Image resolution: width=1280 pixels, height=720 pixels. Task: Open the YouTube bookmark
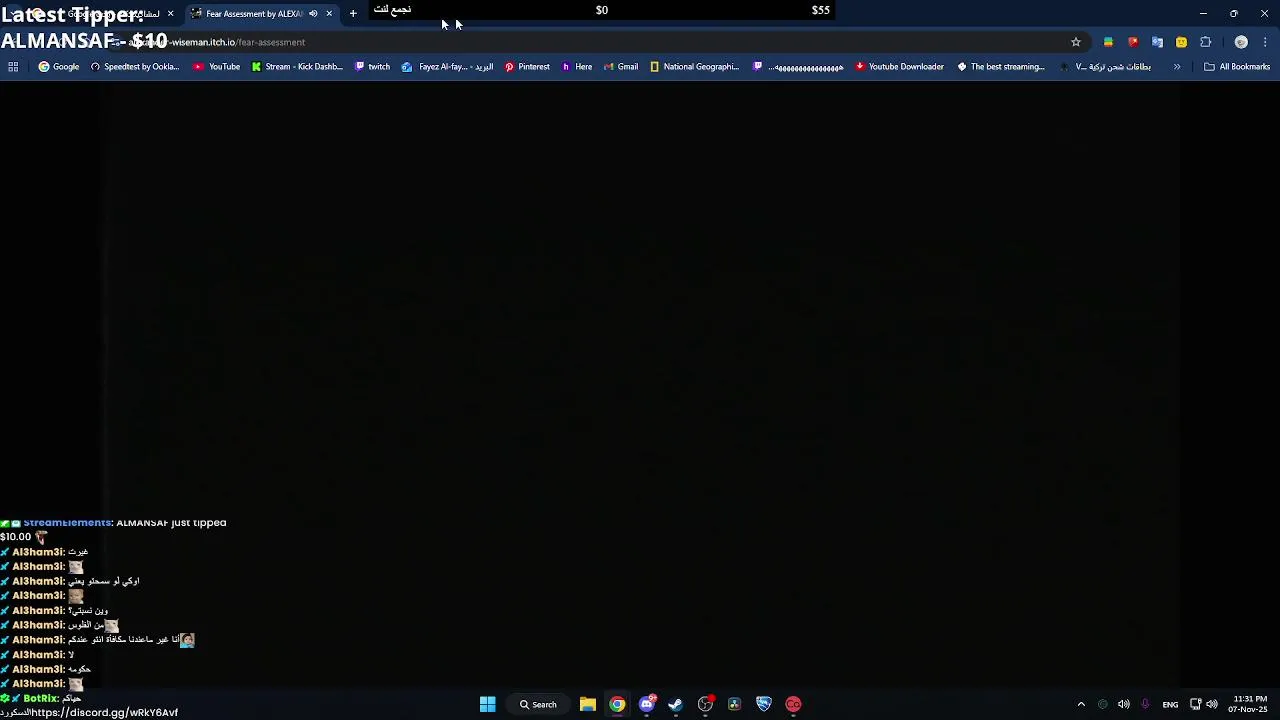coord(217,67)
